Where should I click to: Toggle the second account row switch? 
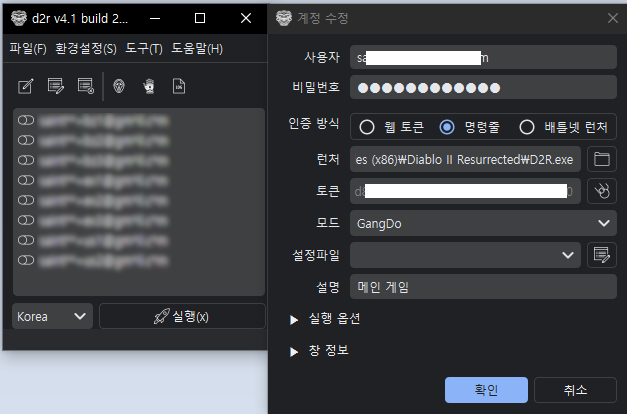tap(26, 140)
